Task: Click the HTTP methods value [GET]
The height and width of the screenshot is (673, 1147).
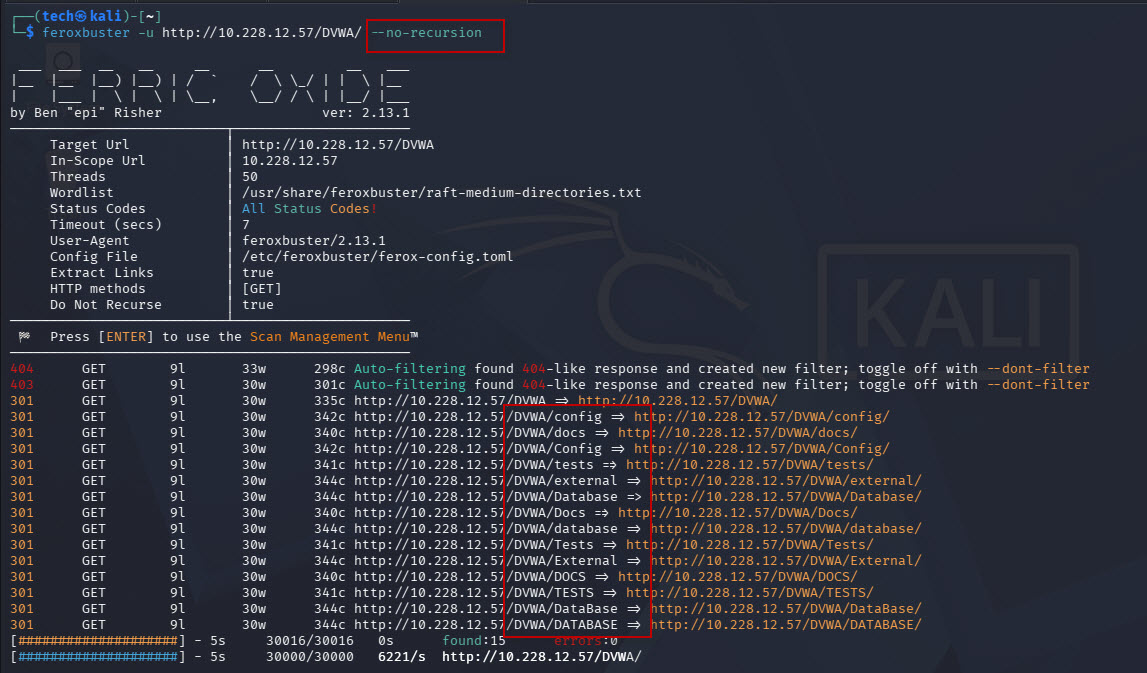Action: pyautogui.click(x=262, y=289)
